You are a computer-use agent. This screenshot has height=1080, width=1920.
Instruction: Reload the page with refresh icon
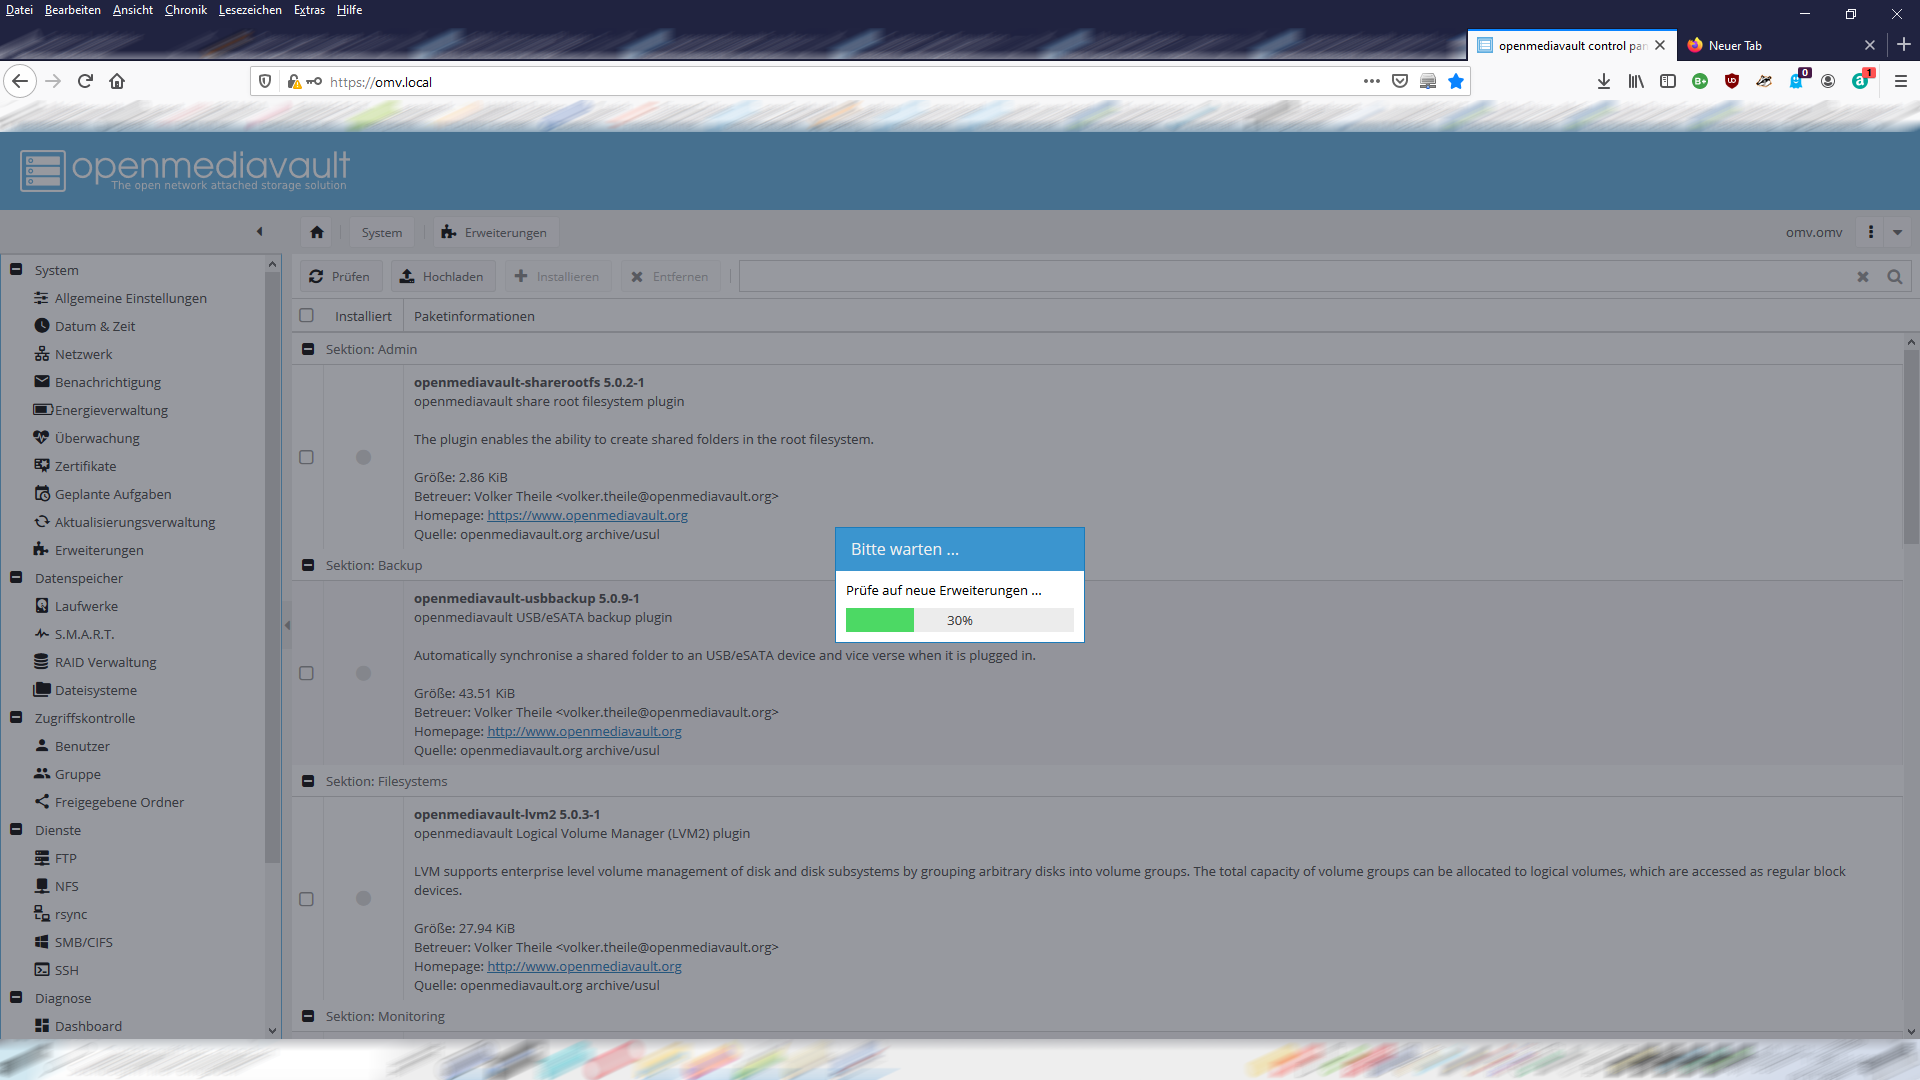click(85, 81)
